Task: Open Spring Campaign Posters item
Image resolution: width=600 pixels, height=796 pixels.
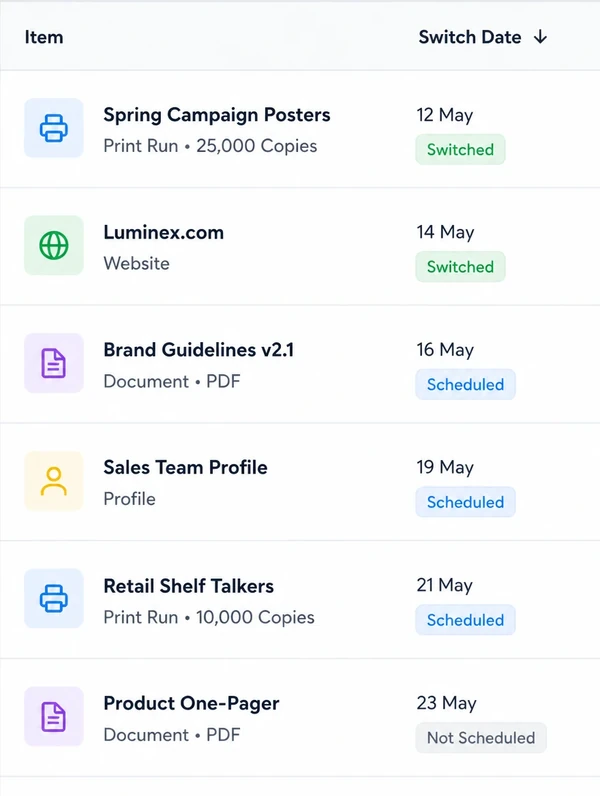Action: tap(217, 115)
